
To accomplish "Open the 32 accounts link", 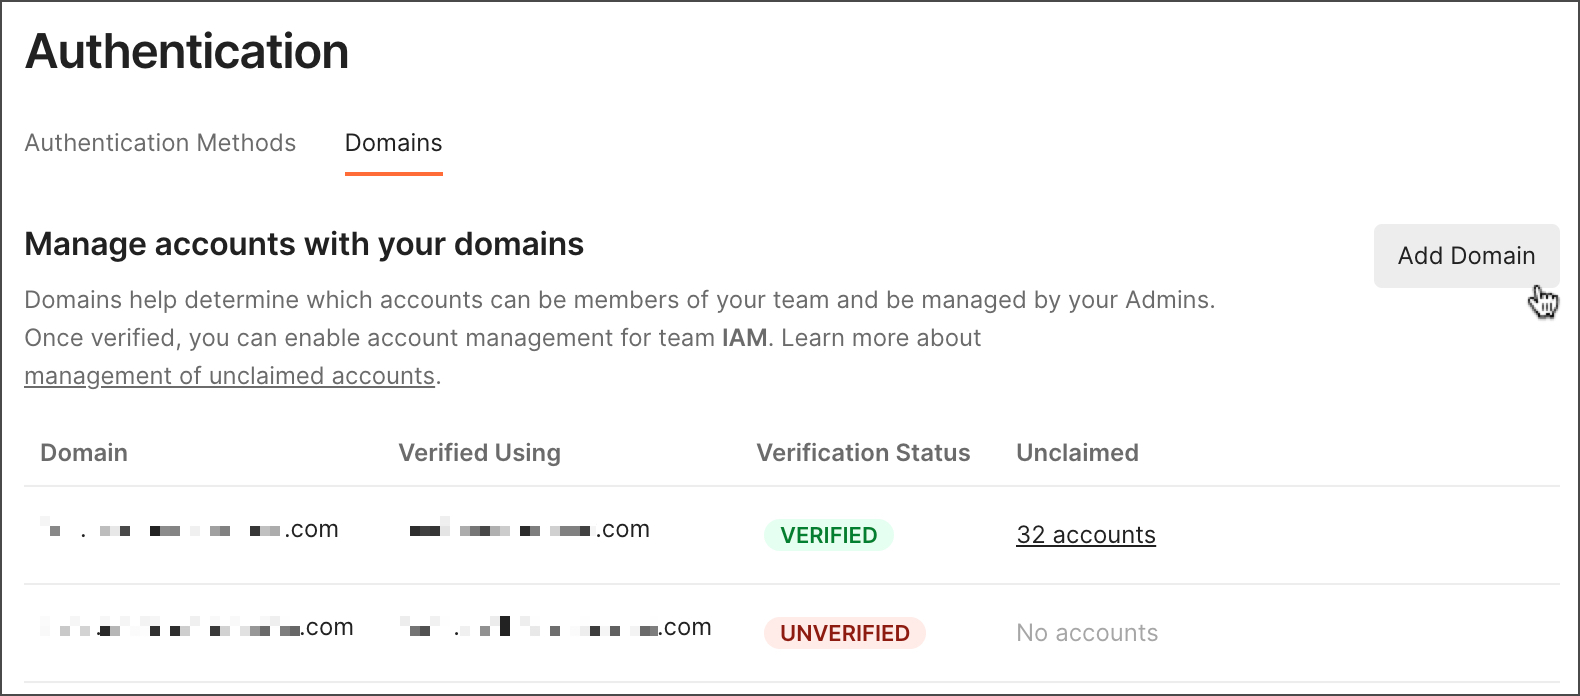I will pos(1085,535).
